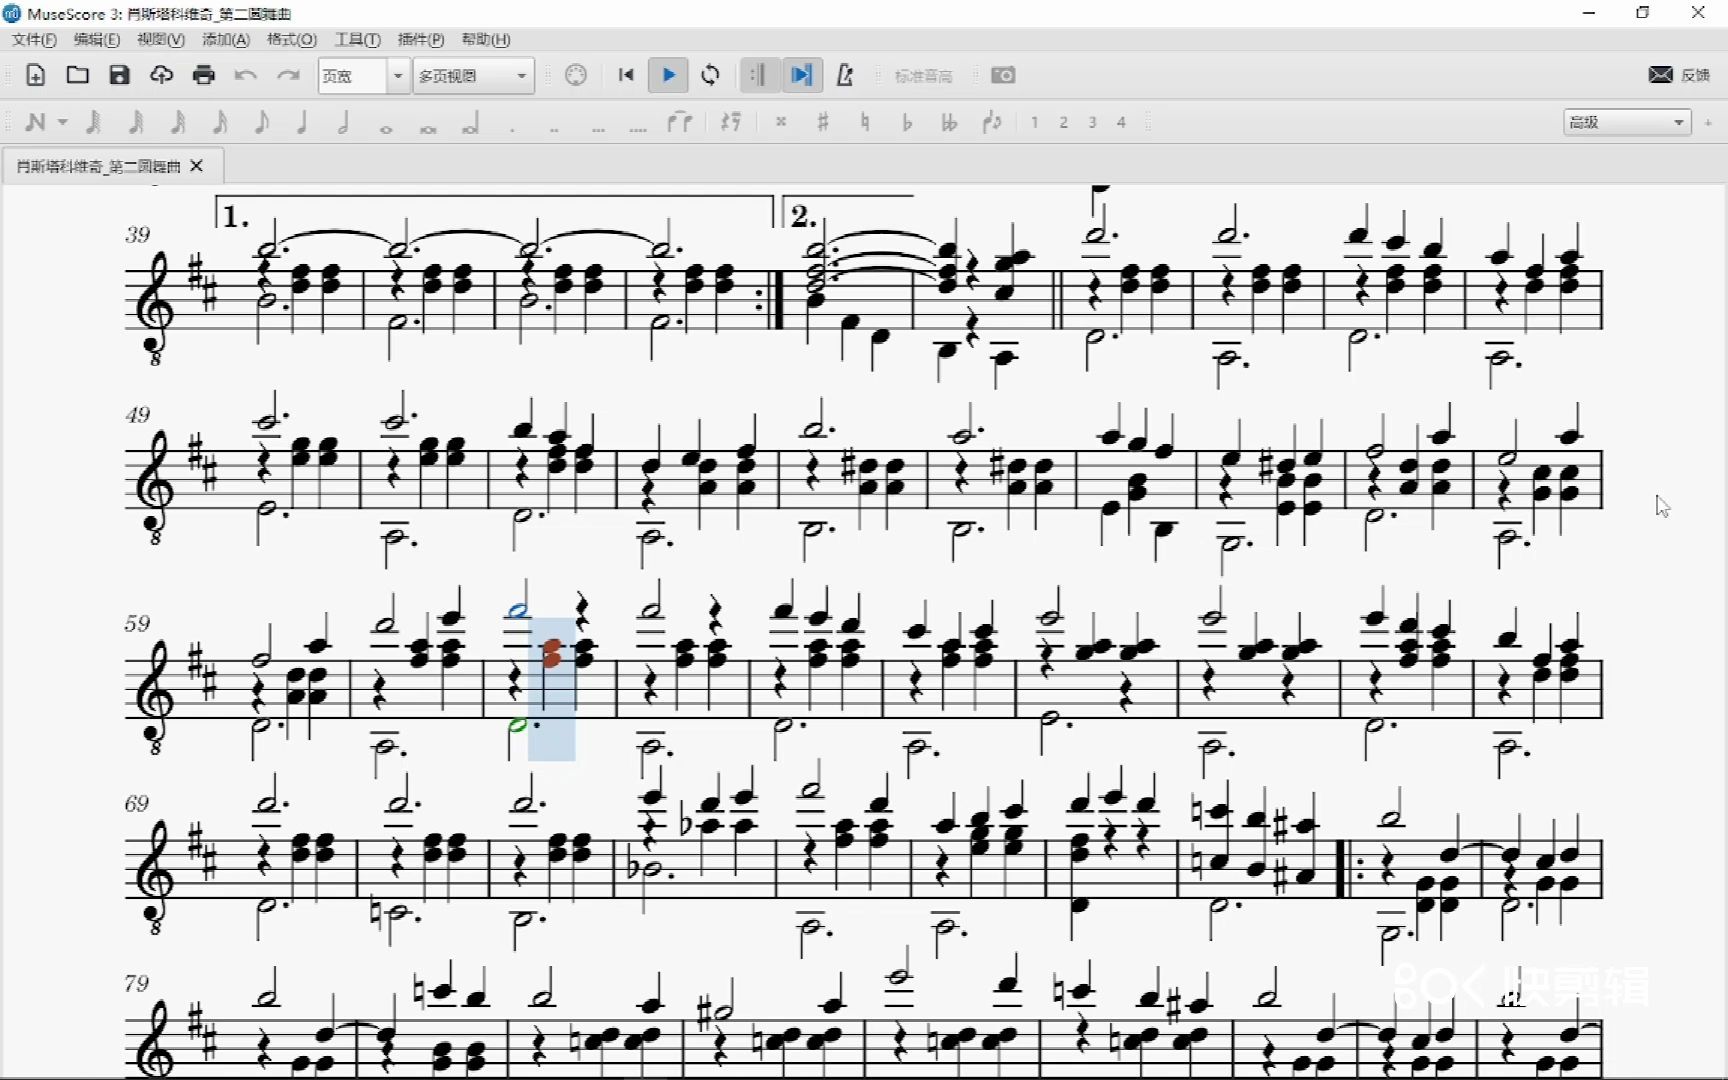Flip stem direction of selected note
1728x1080 pixels.
coord(992,122)
